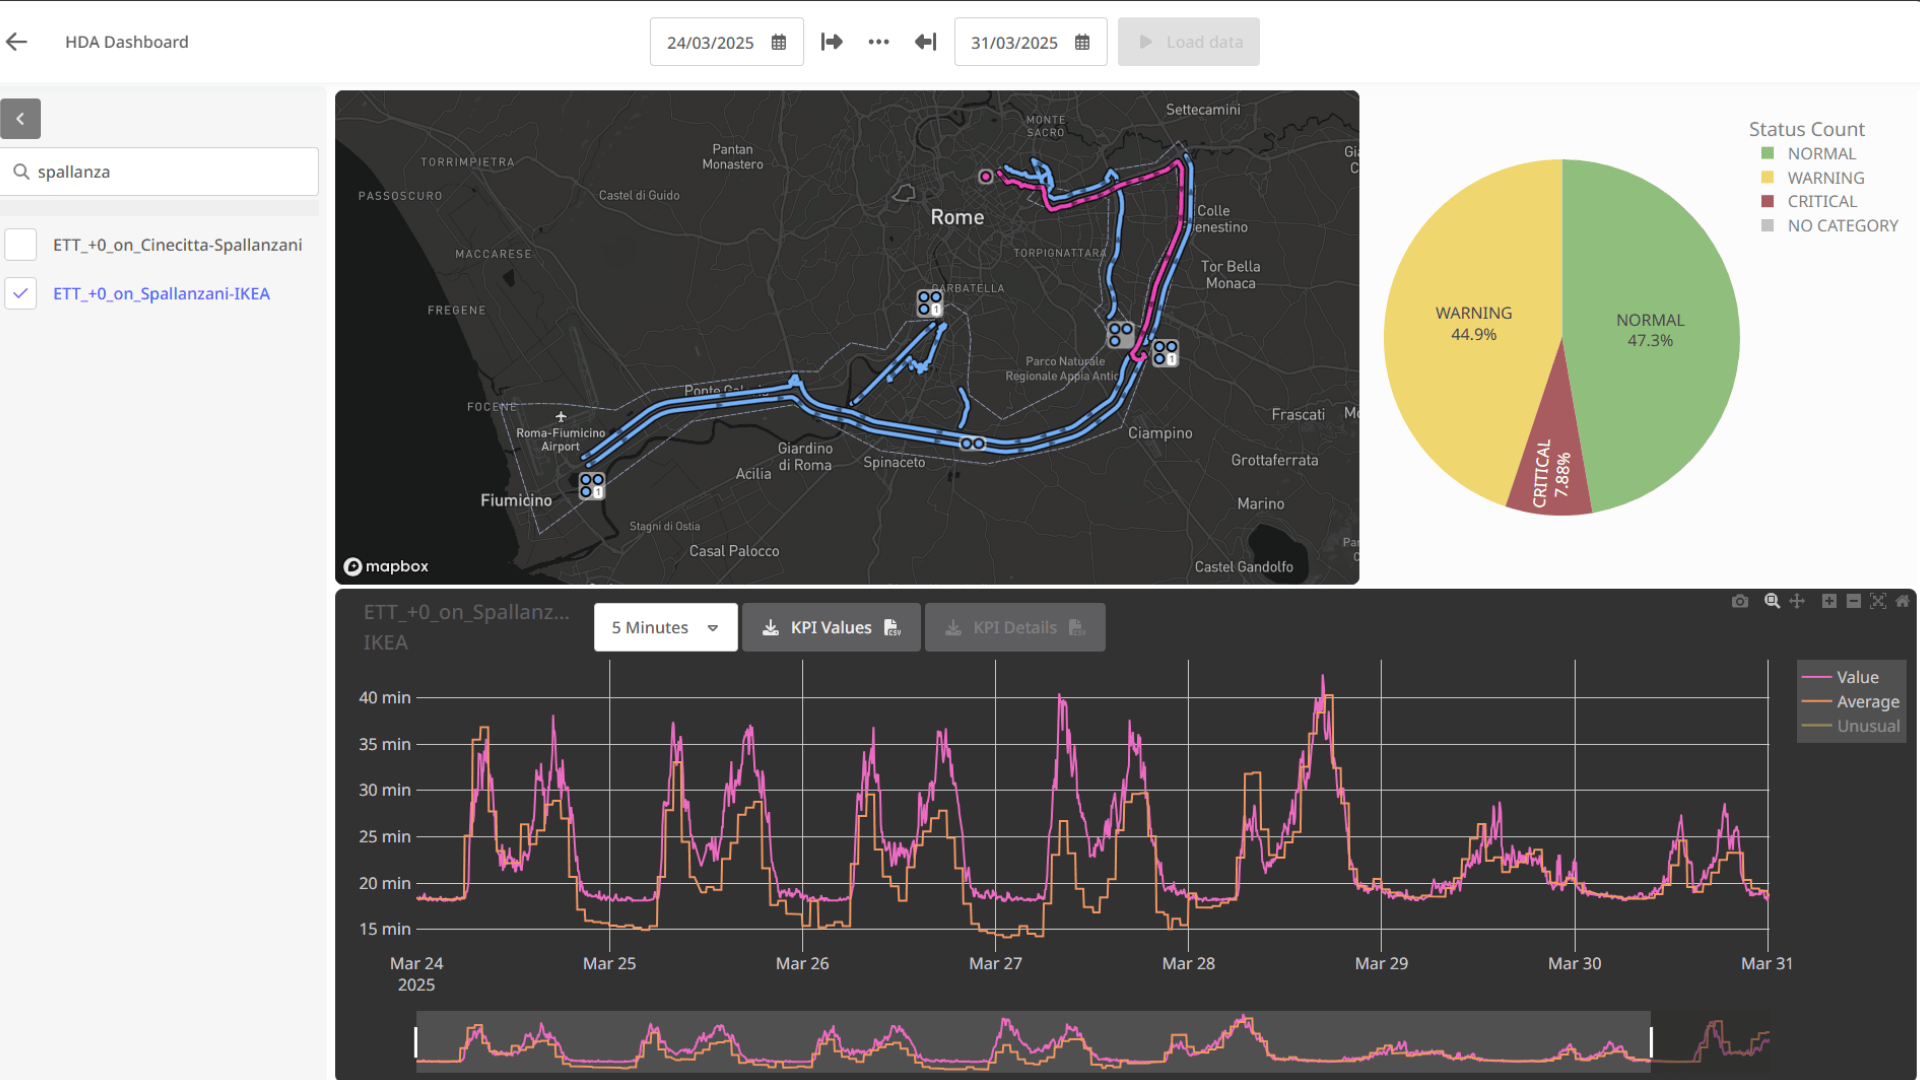
Task: Click the spallanza search field
Action: tap(170, 172)
